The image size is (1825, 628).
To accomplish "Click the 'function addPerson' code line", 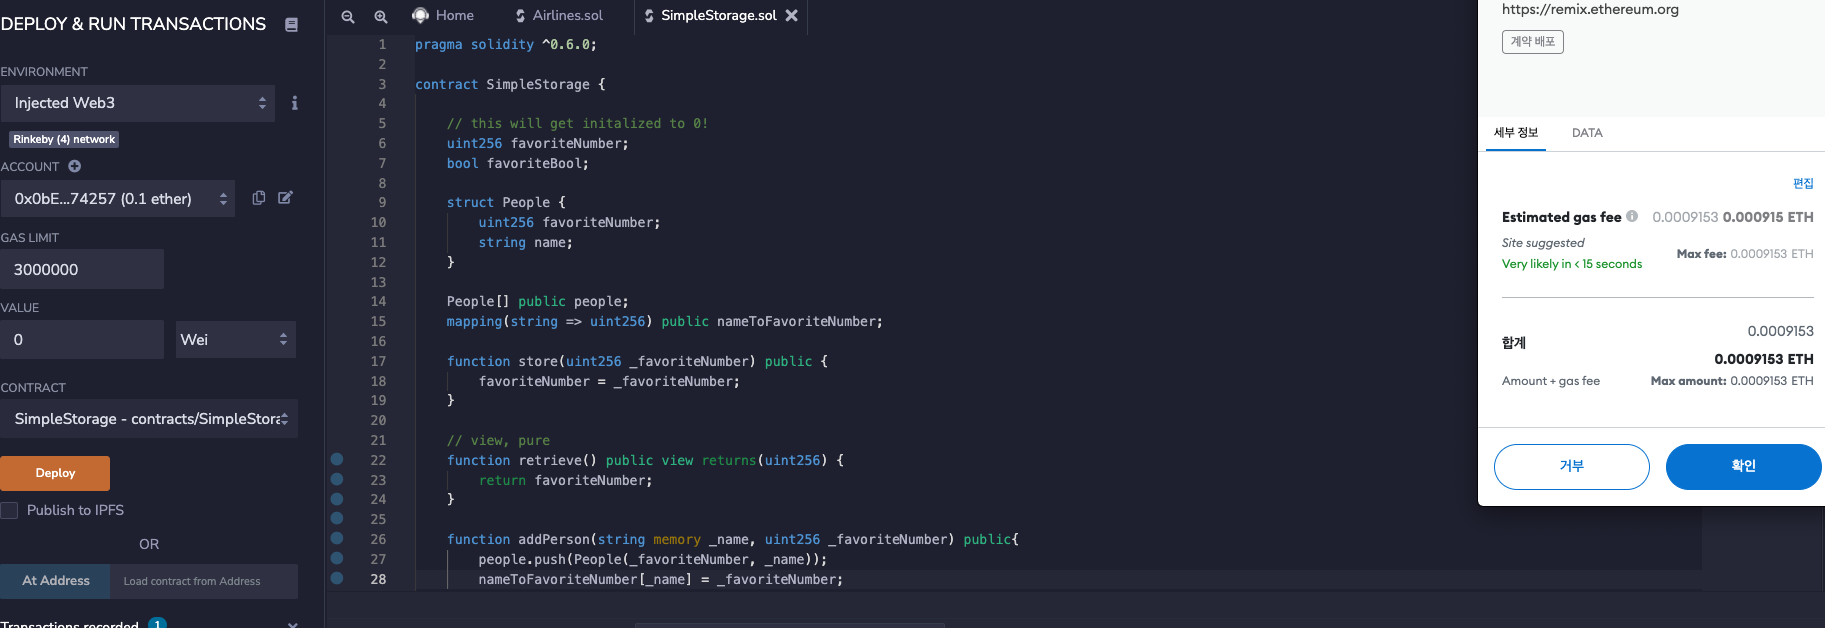I will (x=733, y=539).
